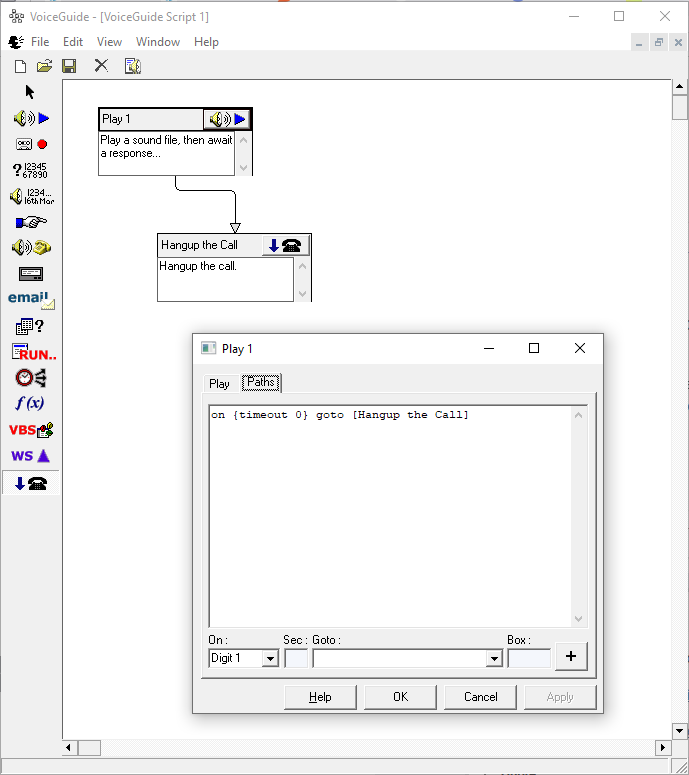Screen dimensions: 689x775
Task: Restore the inner script document window
Action: pyautogui.click(x=658, y=43)
